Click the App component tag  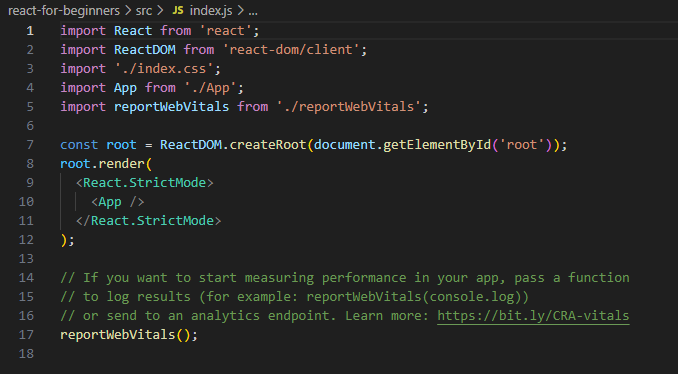pyautogui.click(x=118, y=202)
